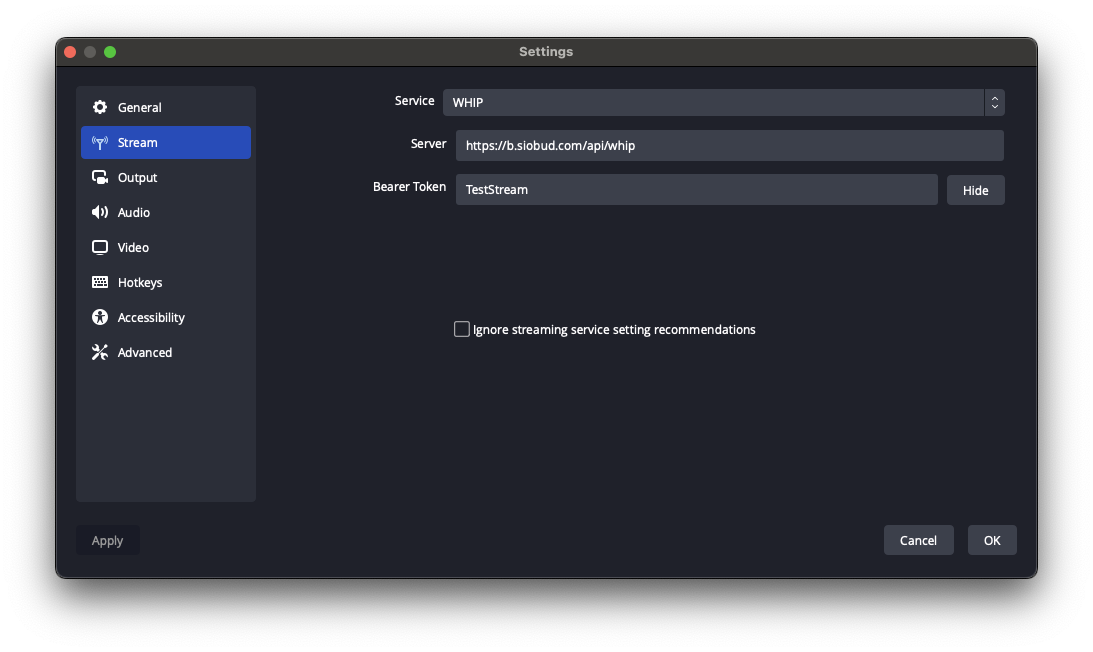Cancel the settings changes
This screenshot has width=1093, height=652.
tap(918, 540)
